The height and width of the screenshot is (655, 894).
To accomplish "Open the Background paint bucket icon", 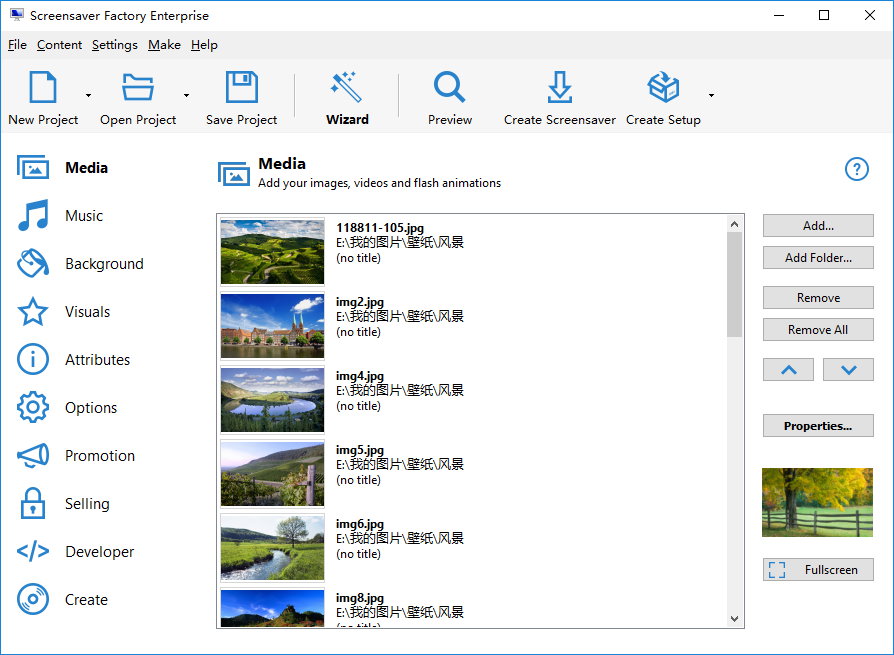I will coord(32,263).
